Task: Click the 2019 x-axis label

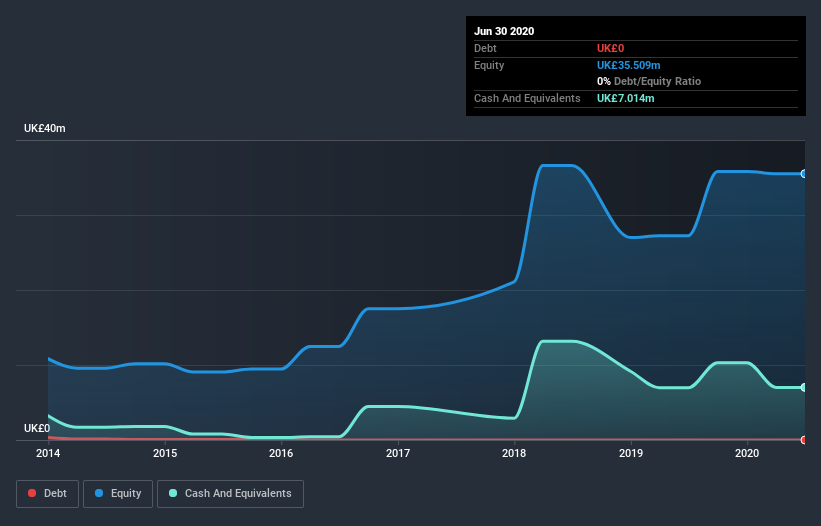Action: (631, 453)
